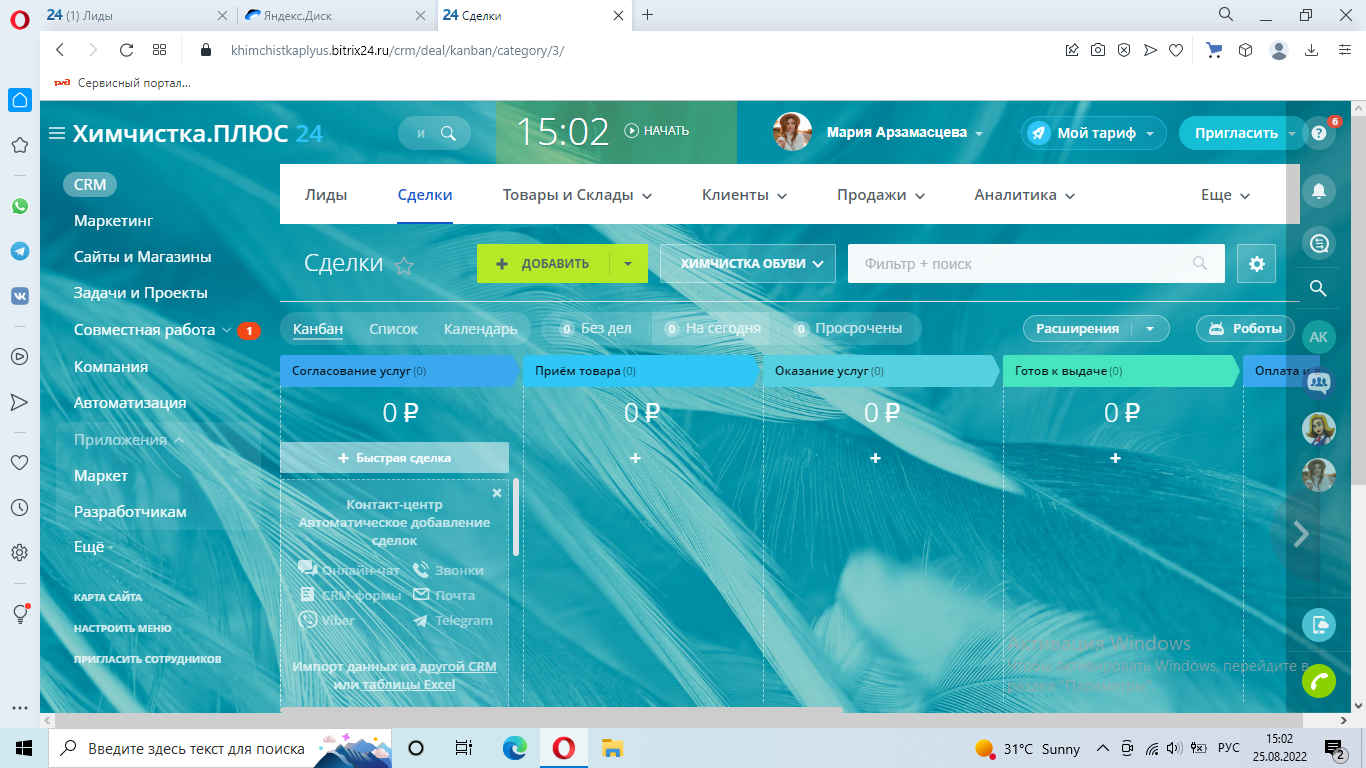Open the ХИМЧИСТКА ОБУВИ pipeline dropdown
The height and width of the screenshot is (768, 1366).
(748, 264)
